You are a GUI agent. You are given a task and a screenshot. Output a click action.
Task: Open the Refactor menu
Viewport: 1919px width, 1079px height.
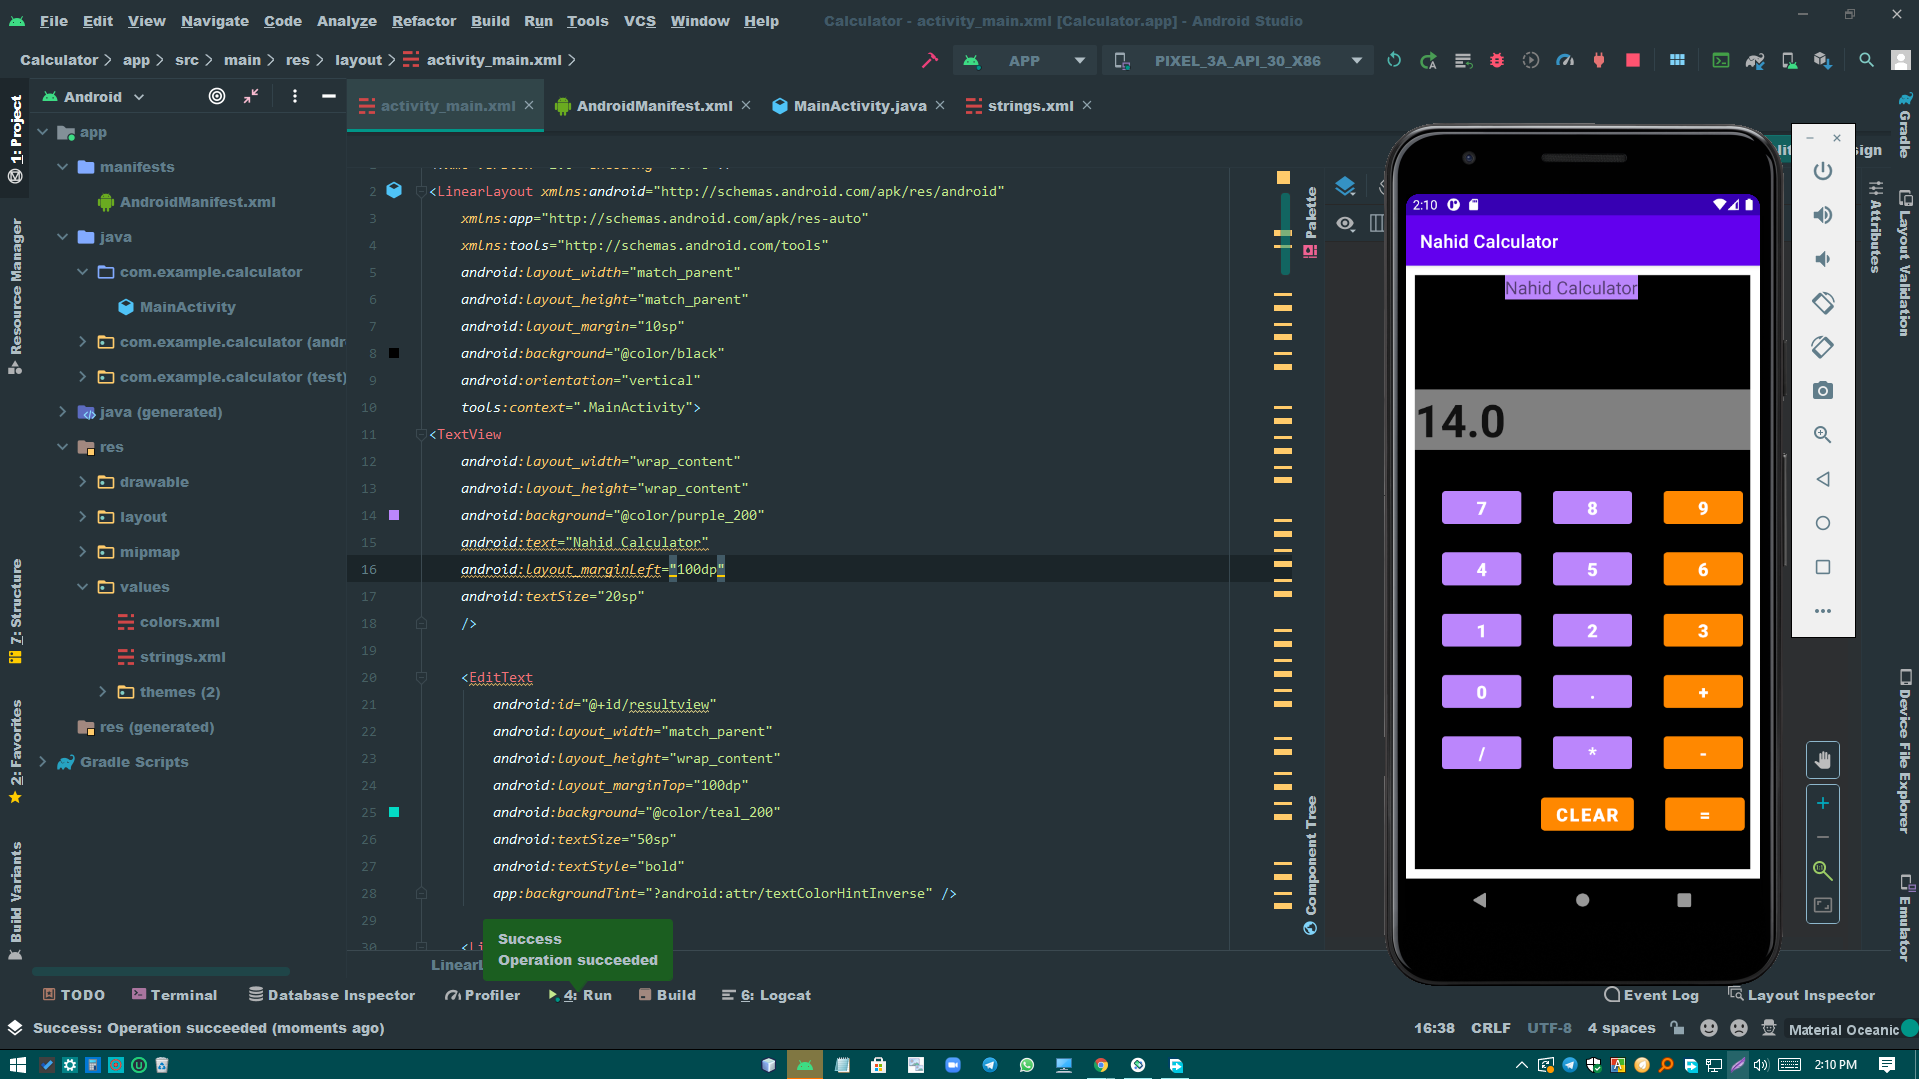(423, 20)
